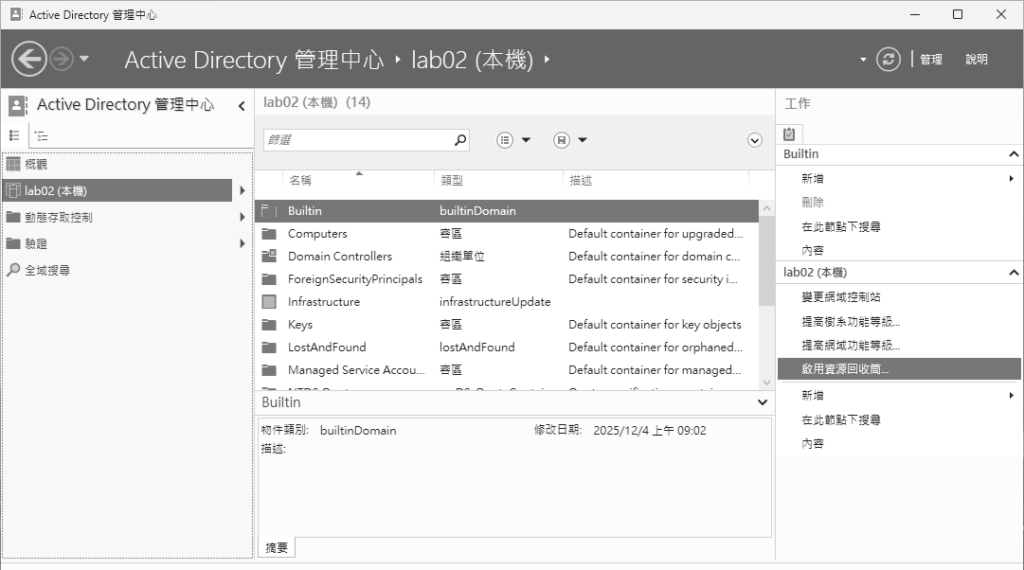Click 提高網域功能等級 task

[x=851, y=345]
